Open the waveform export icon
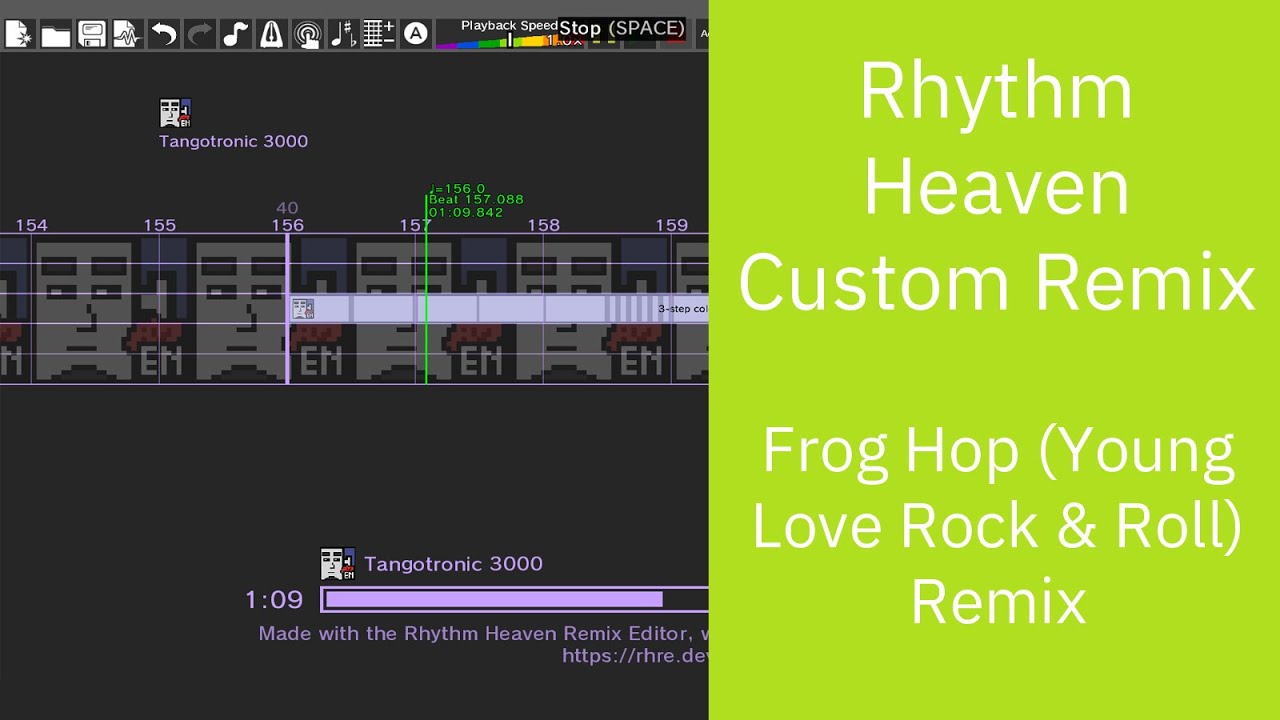Screen dimensions: 1280x720 128,34
